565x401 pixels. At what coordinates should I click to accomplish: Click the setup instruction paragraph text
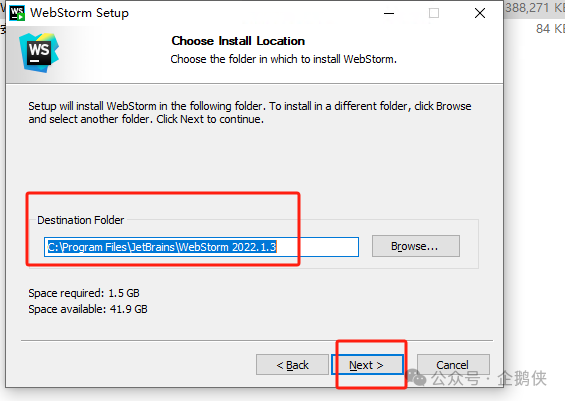coord(250,112)
